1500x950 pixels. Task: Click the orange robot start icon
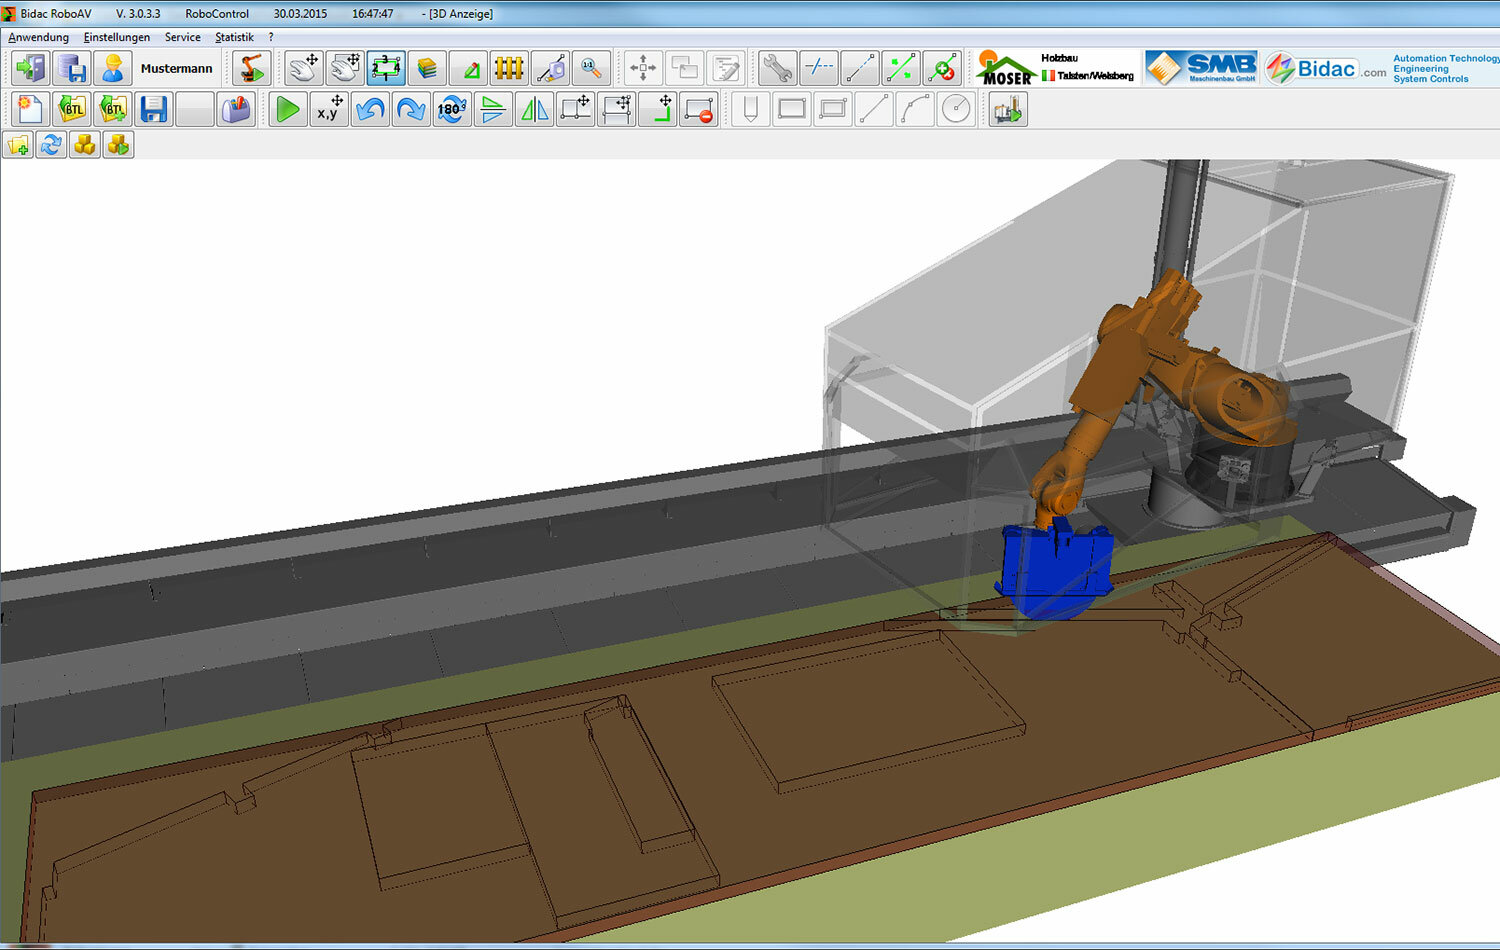252,68
